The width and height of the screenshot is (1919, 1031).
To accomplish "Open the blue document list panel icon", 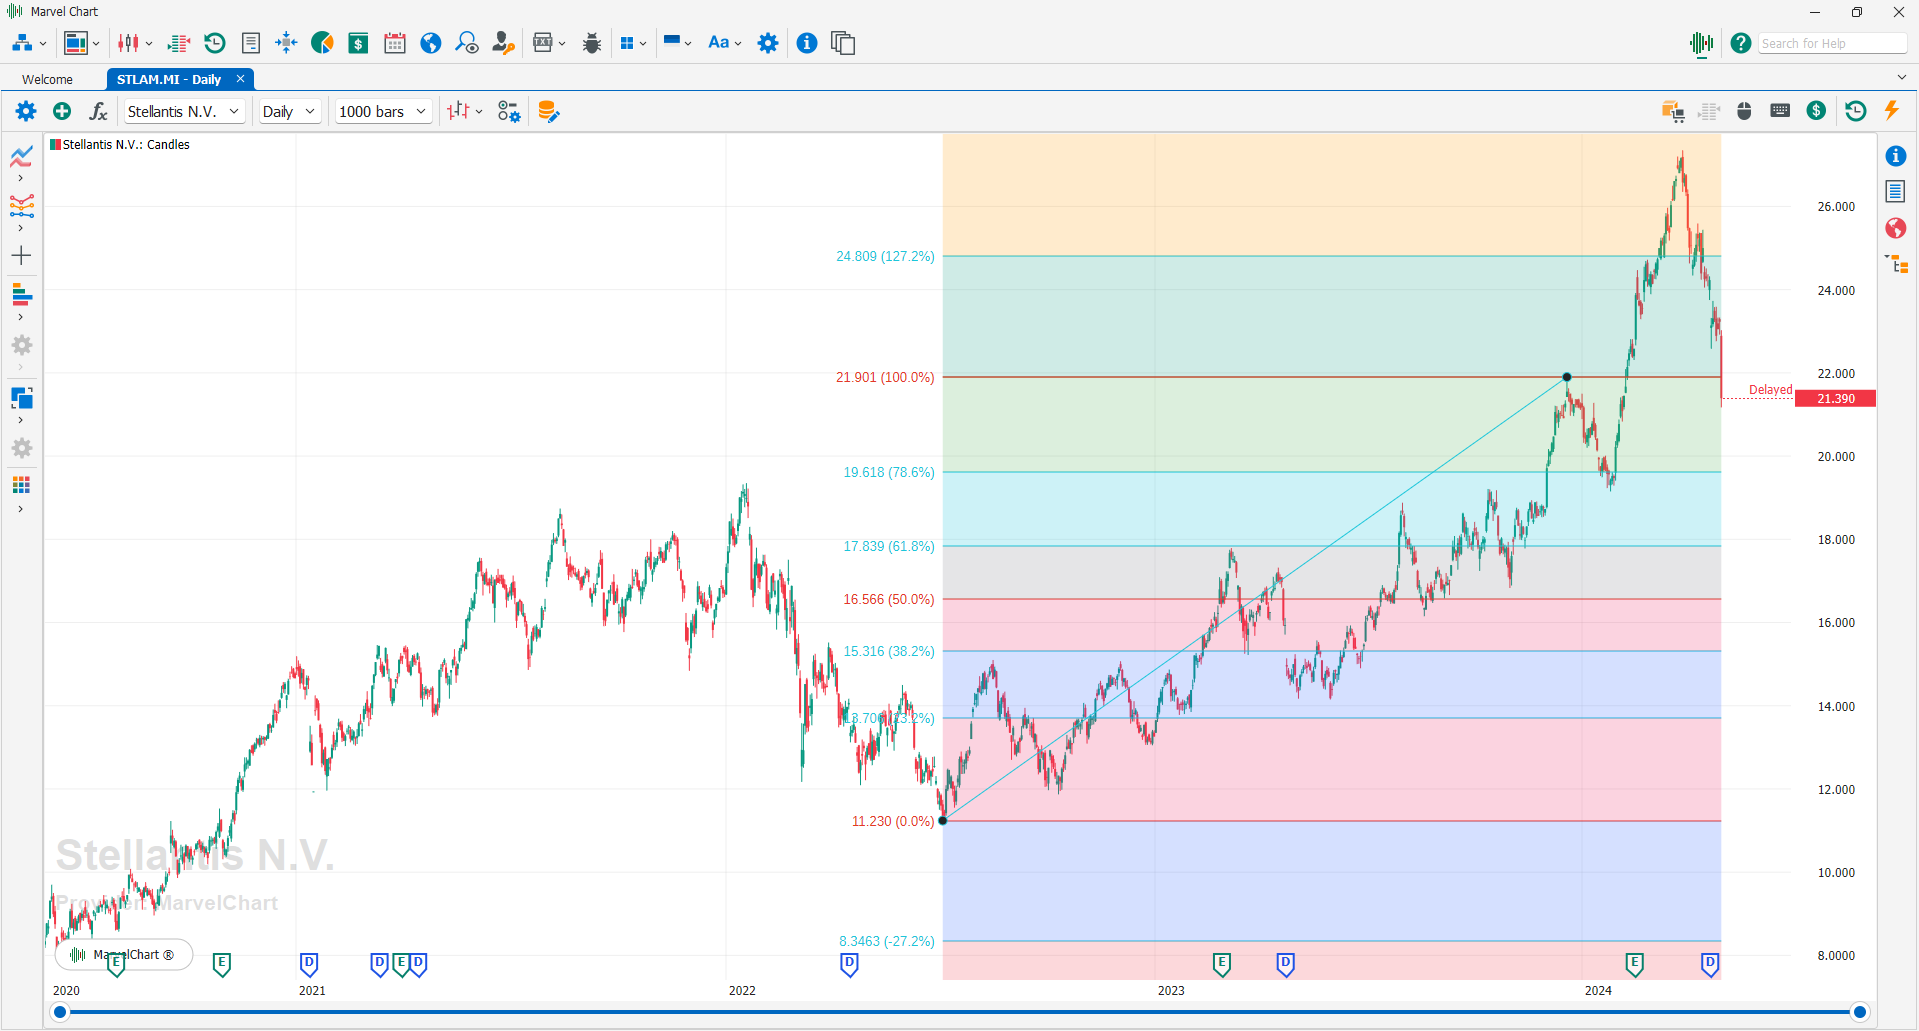I will (x=1896, y=191).
